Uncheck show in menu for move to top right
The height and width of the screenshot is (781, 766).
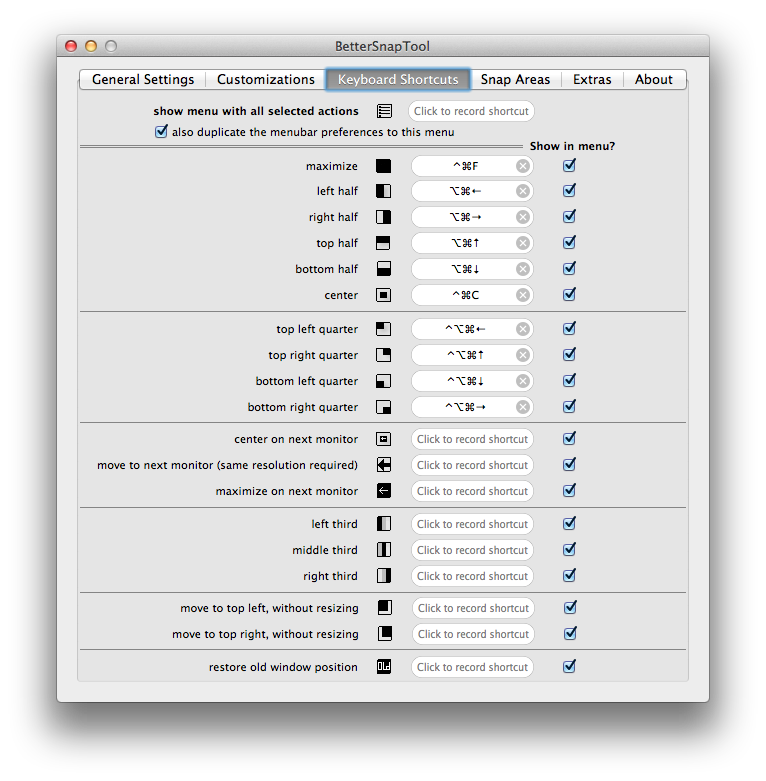click(x=570, y=634)
